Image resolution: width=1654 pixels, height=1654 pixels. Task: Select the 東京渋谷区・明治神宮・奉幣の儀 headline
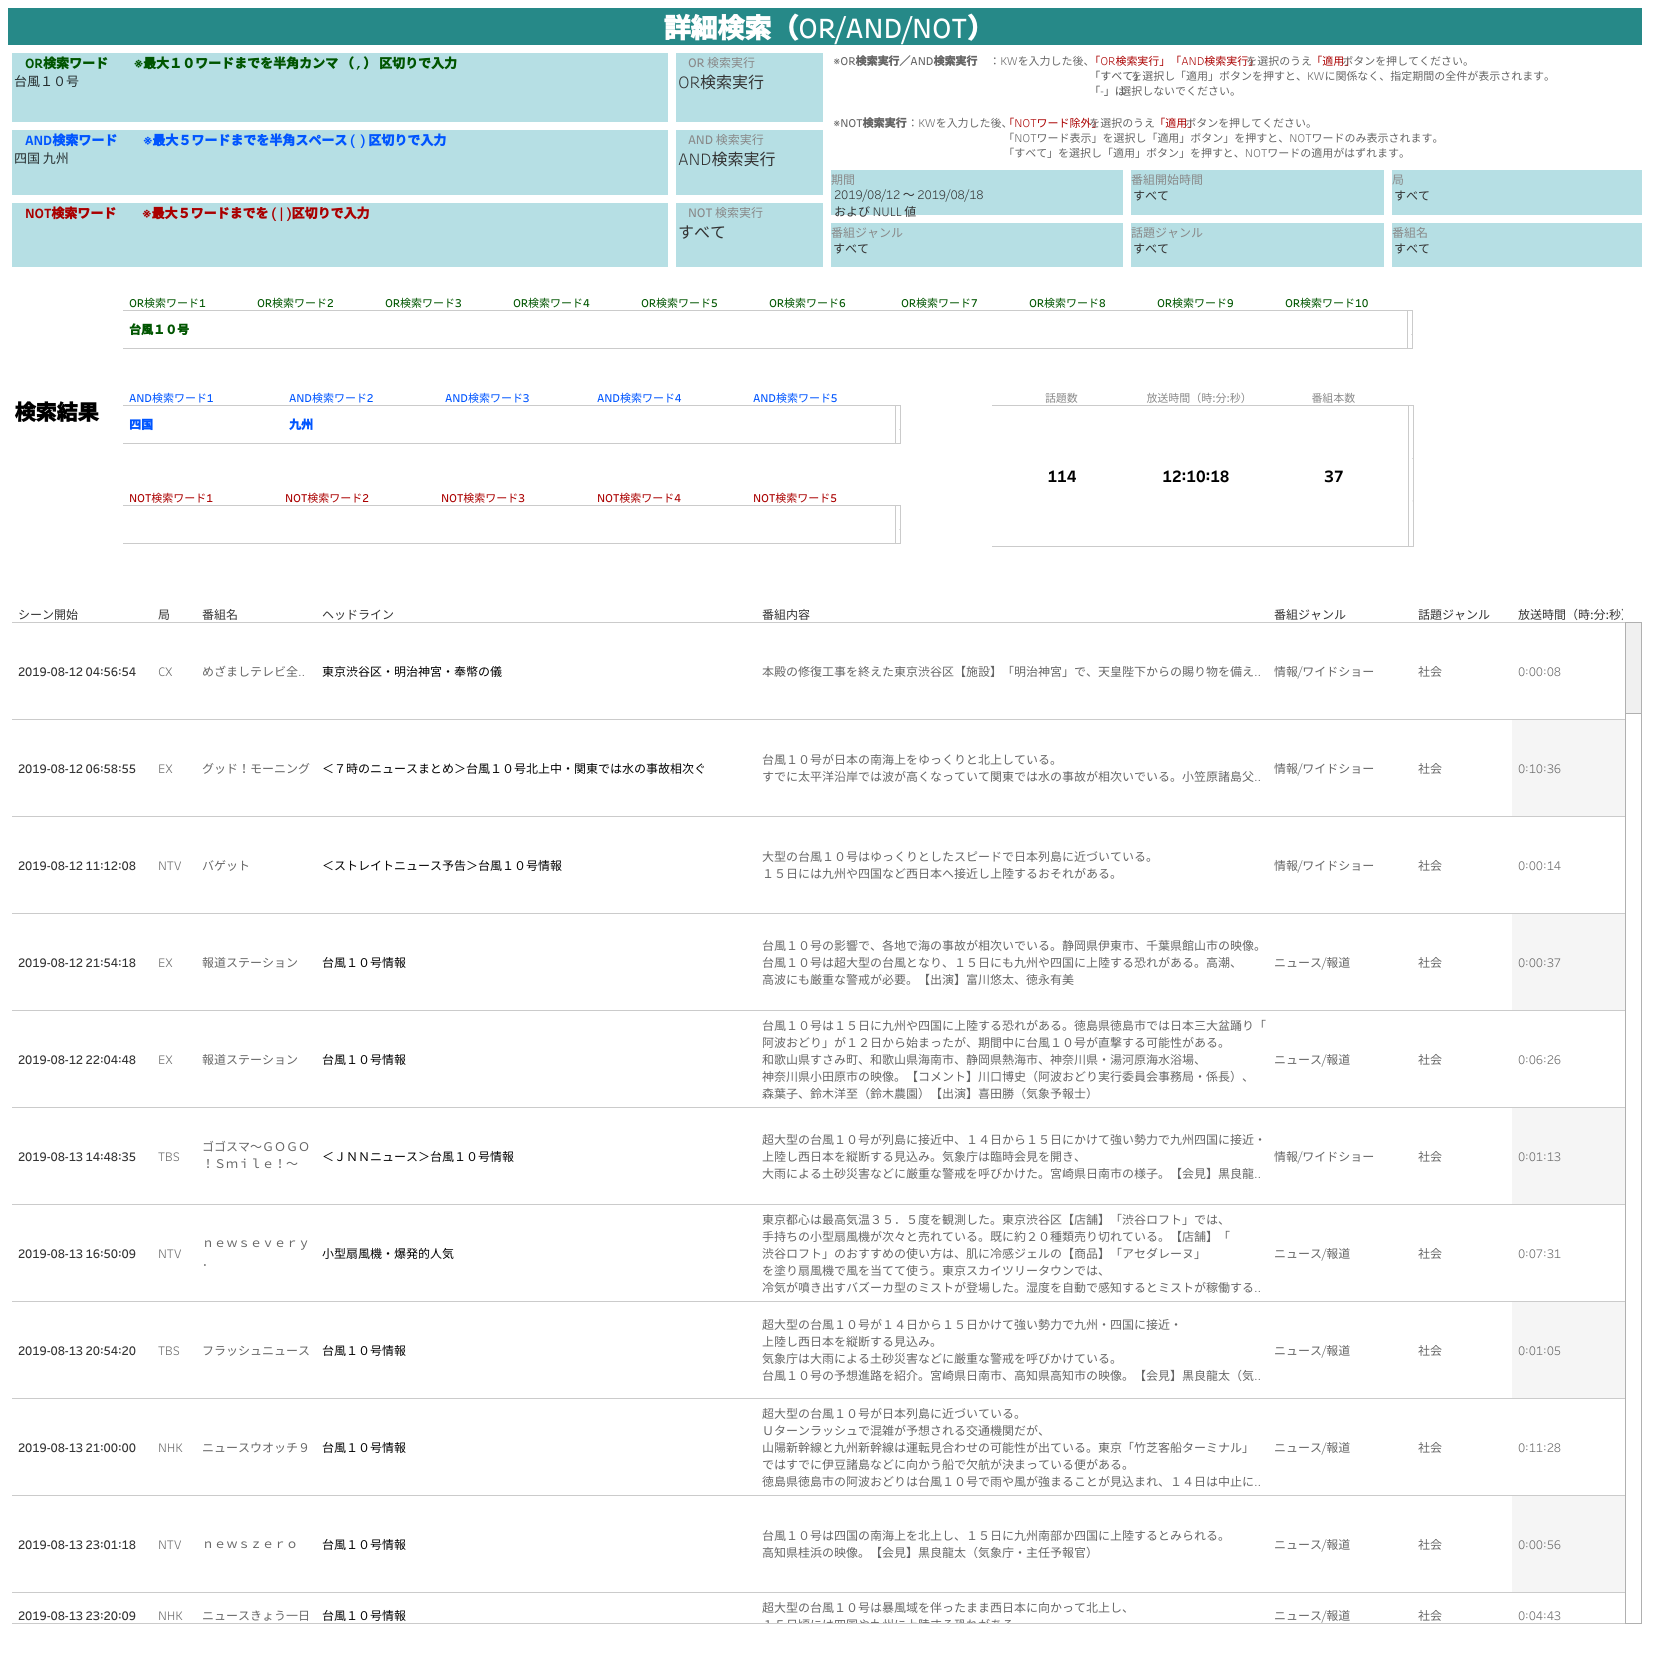click(x=412, y=672)
